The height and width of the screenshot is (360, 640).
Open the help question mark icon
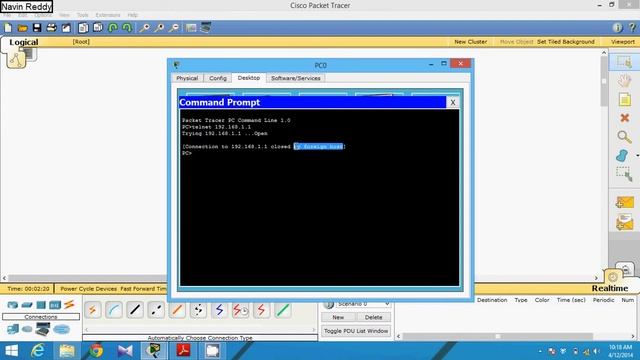(x=632, y=28)
